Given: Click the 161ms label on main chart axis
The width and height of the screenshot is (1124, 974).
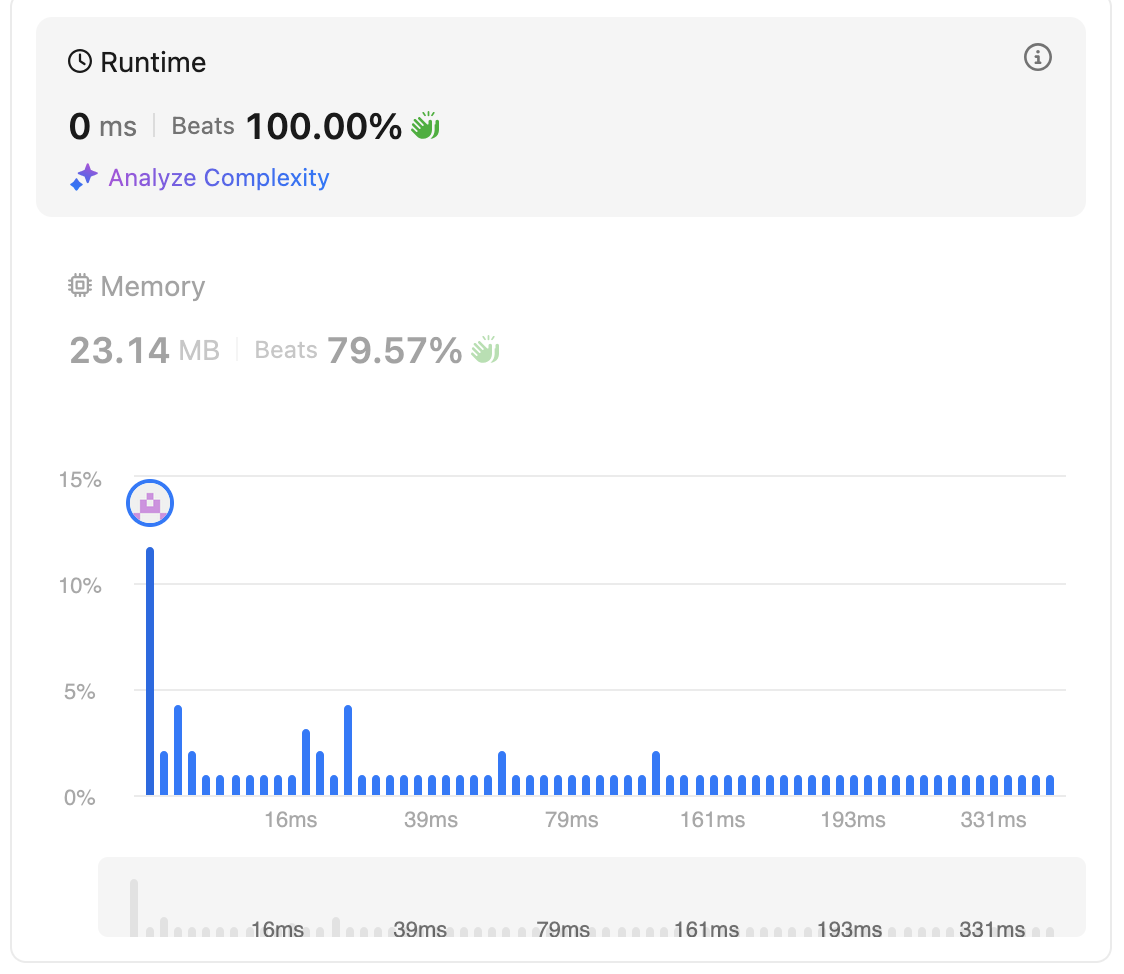Looking at the screenshot, I should 712,820.
